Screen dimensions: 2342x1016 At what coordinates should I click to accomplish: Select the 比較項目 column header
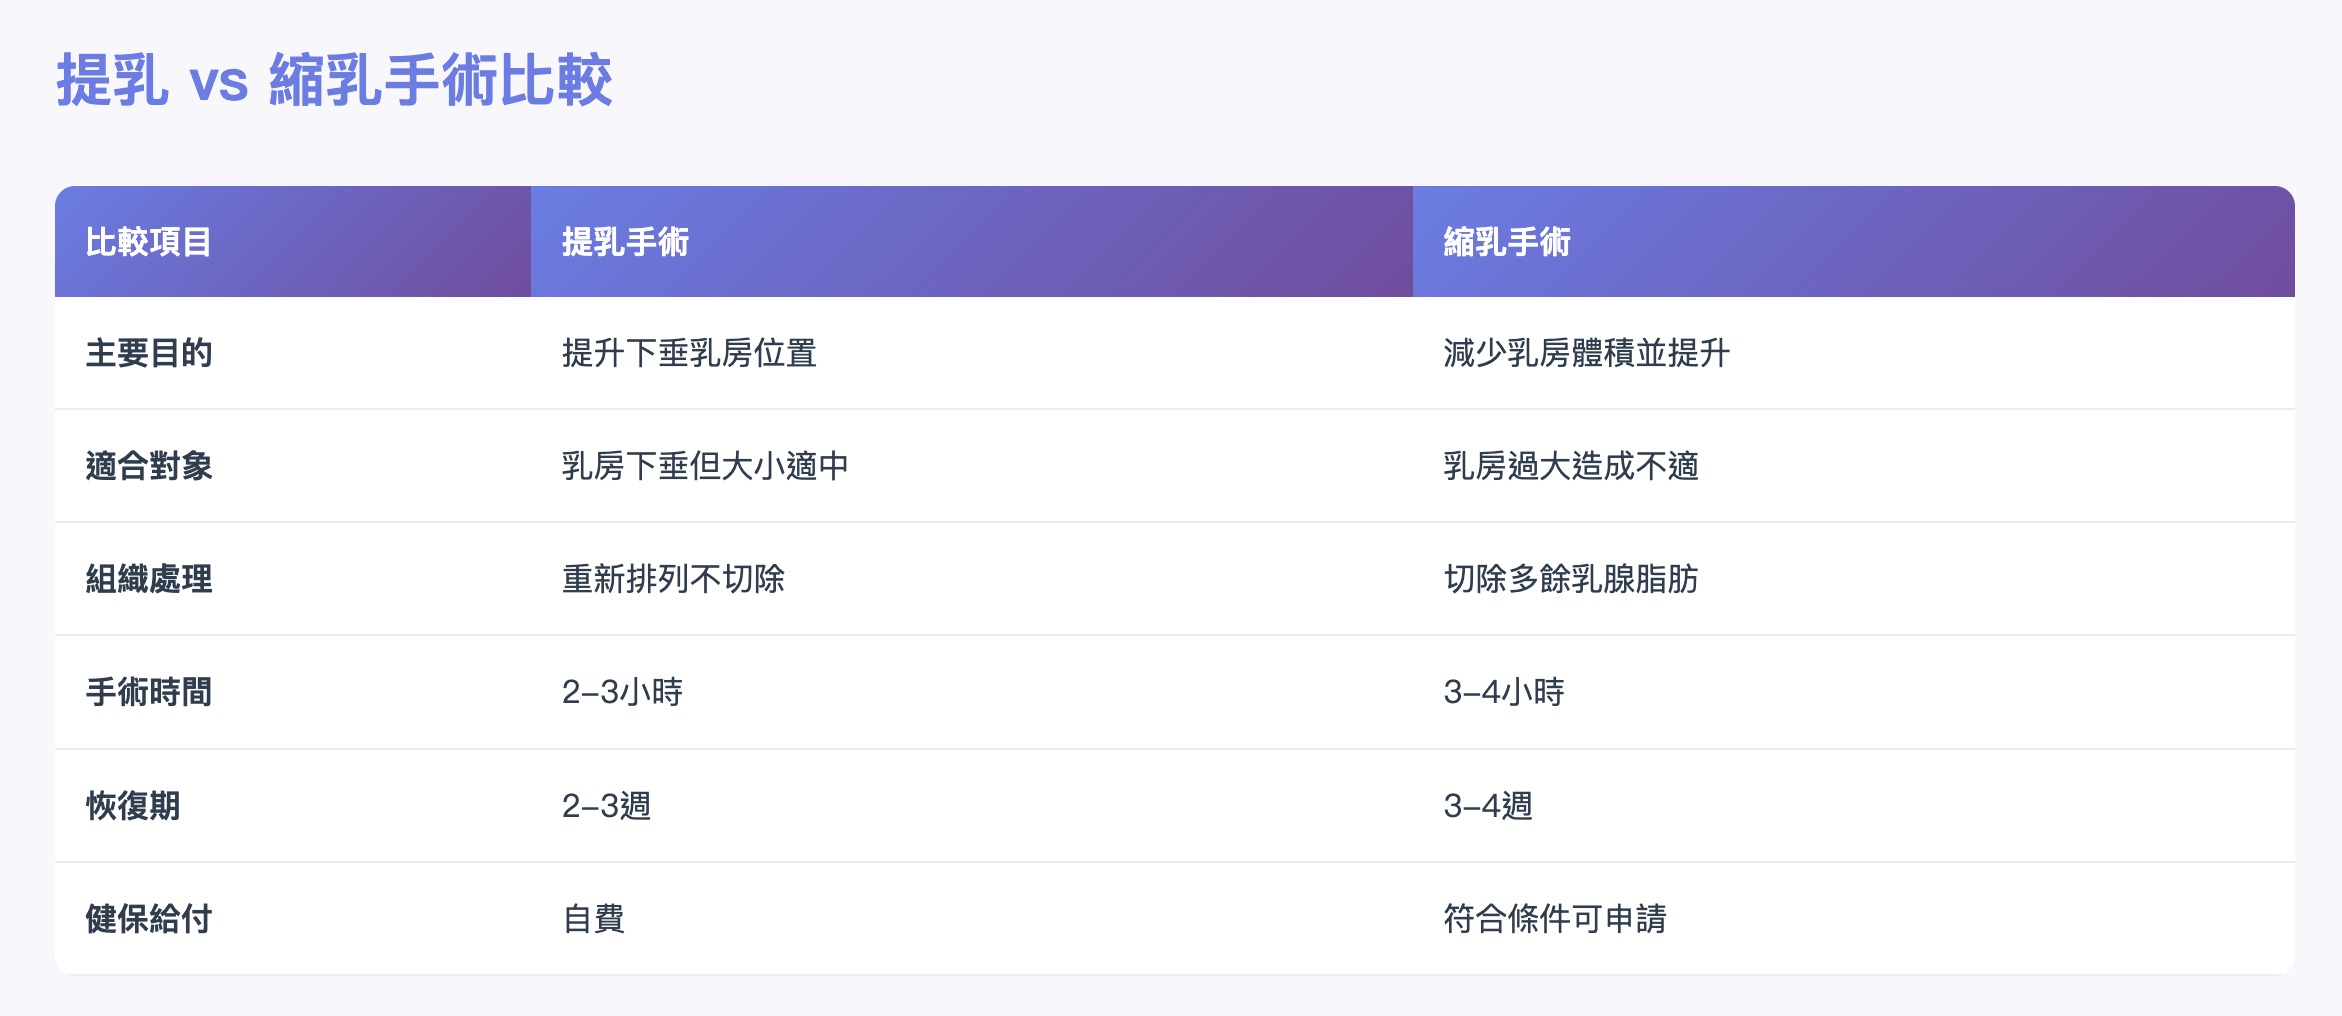tap(148, 242)
